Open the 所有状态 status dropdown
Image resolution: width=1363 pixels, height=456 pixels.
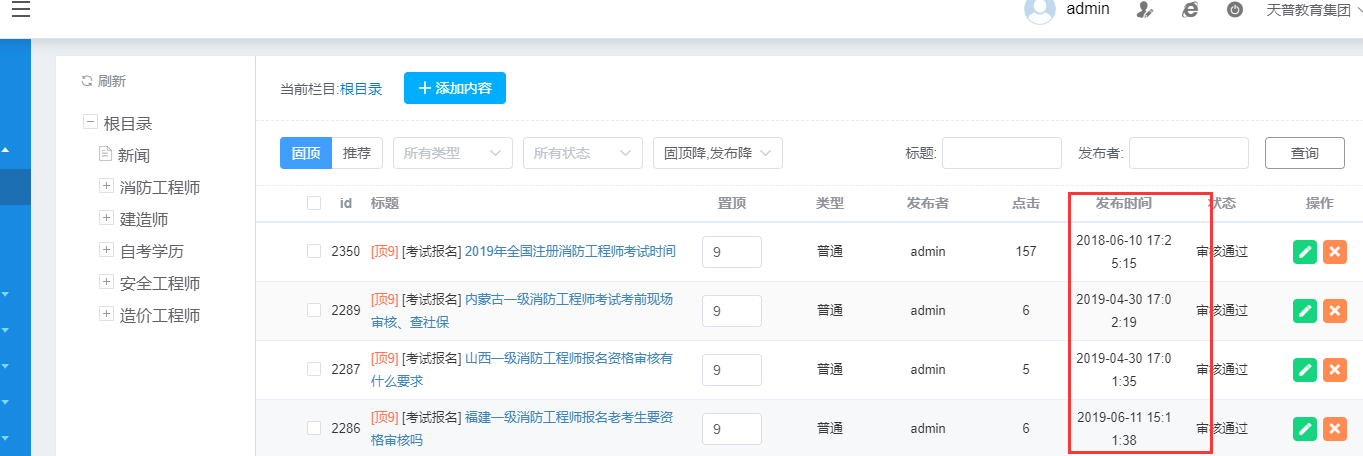[583, 153]
